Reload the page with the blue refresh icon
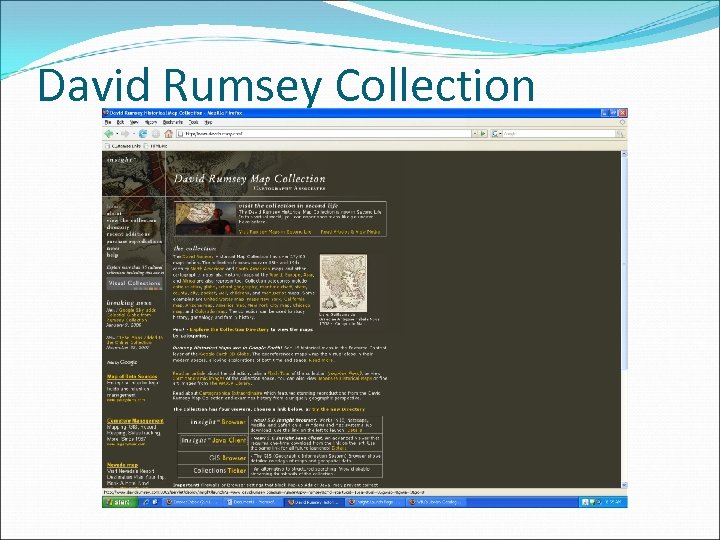Image resolution: width=720 pixels, height=540 pixels. 143,134
